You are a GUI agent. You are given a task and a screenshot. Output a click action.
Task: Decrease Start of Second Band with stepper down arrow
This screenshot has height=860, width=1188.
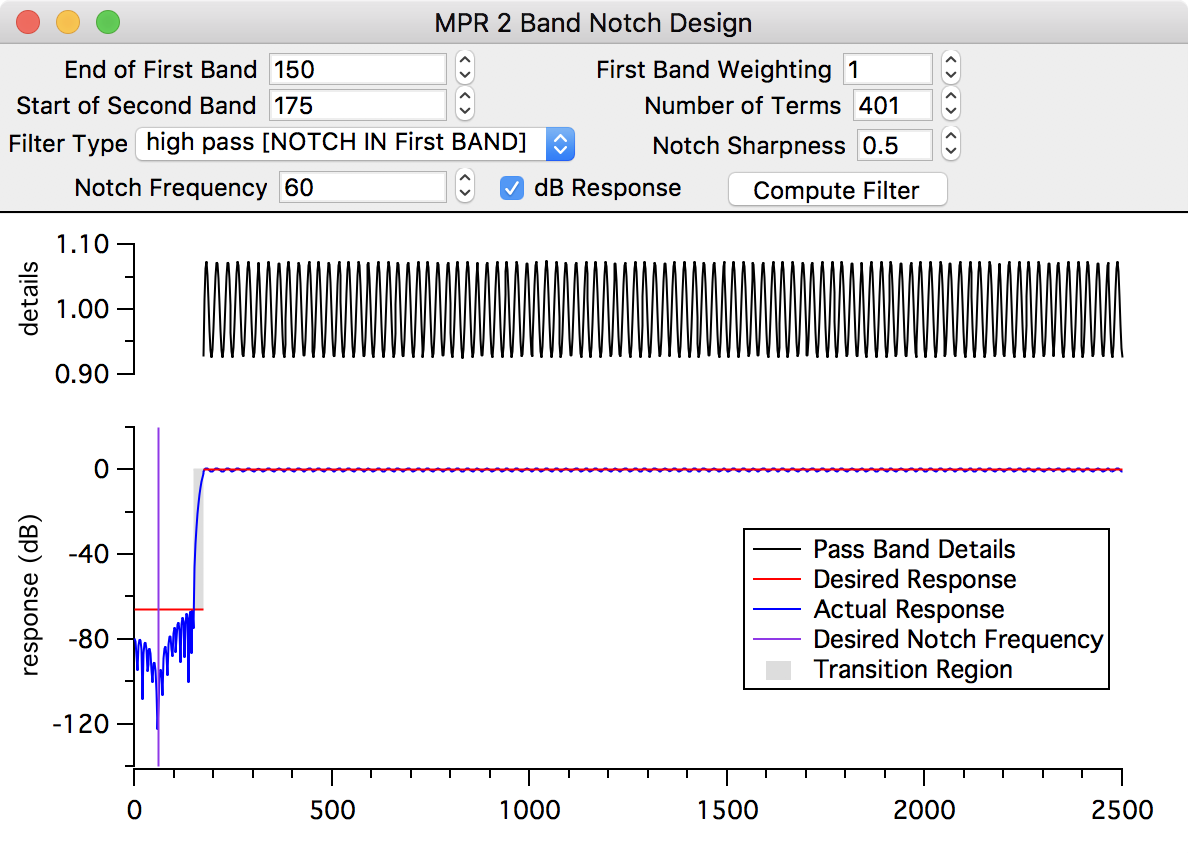pos(464,112)
